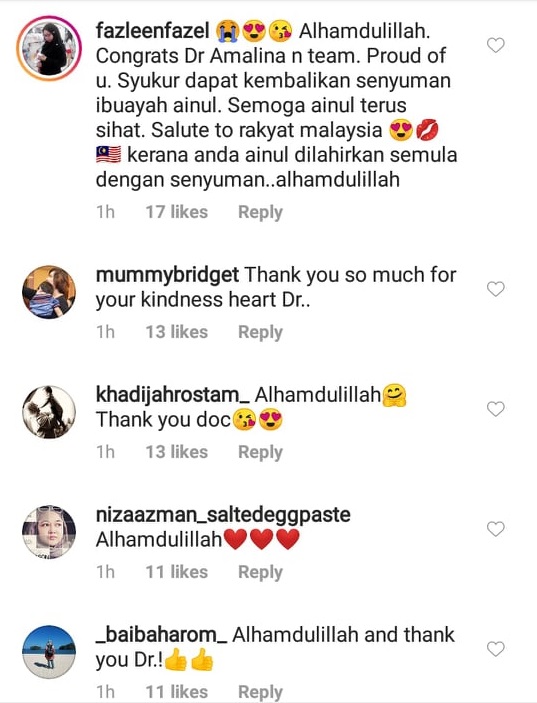
Task: Open mummybridget's profile avatar
Action: coord(49,292)
